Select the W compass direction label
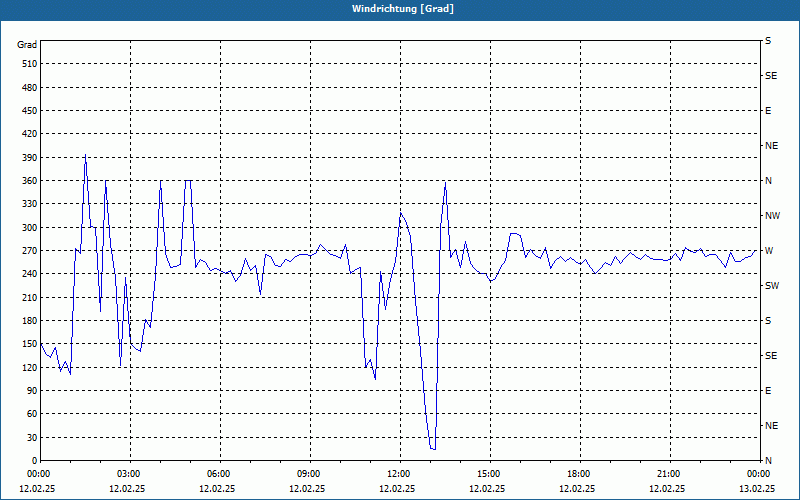 [769, 251]
